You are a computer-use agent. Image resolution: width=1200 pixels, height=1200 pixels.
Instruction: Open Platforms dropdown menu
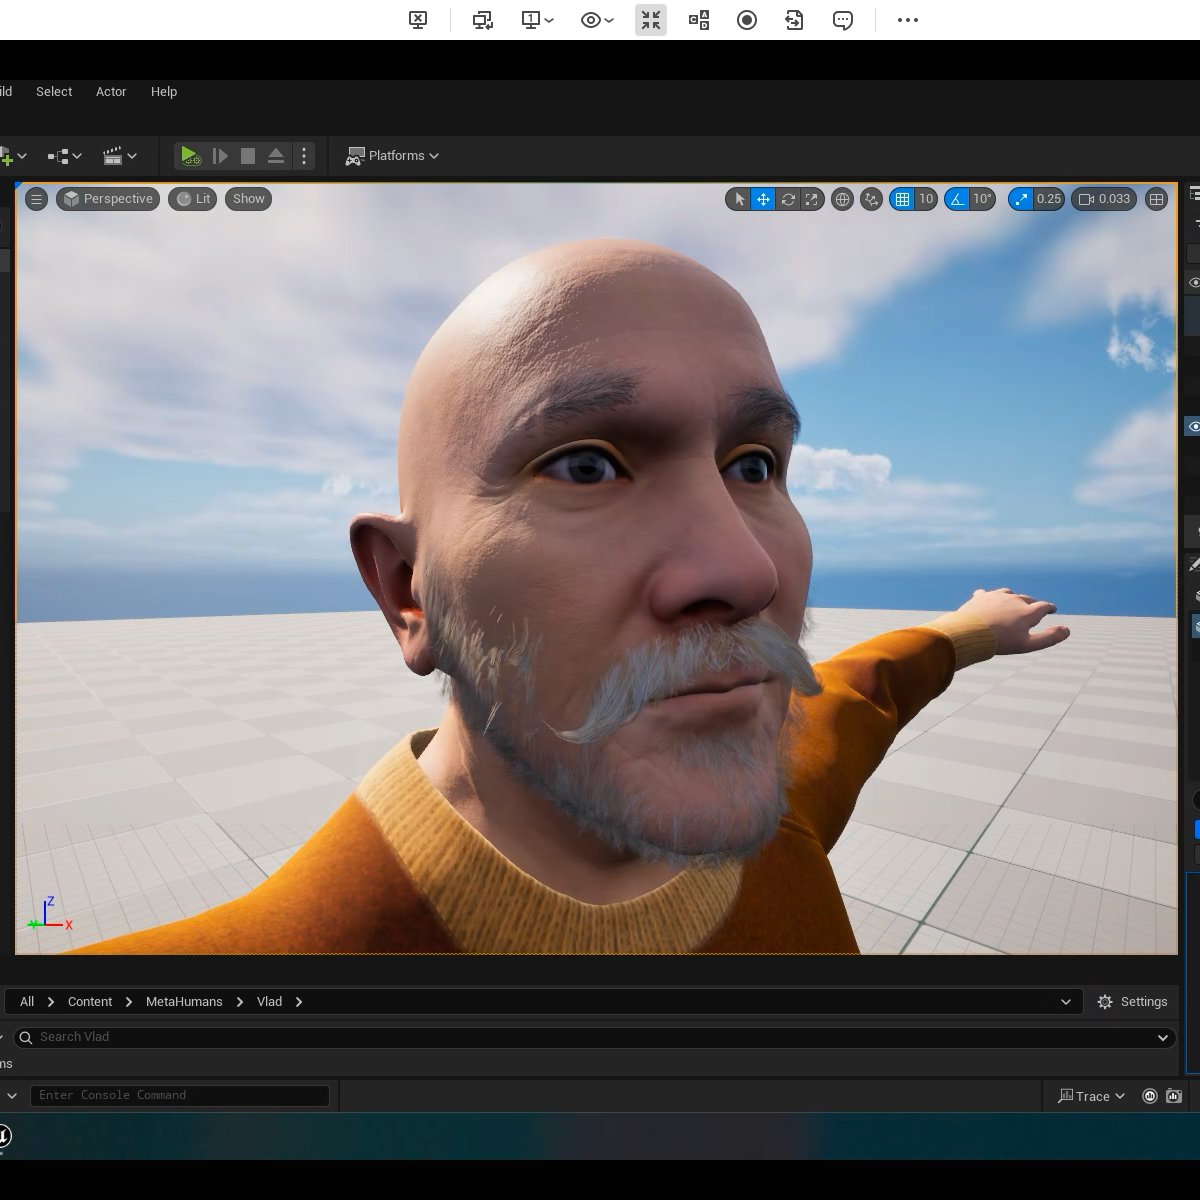[392, 156]
